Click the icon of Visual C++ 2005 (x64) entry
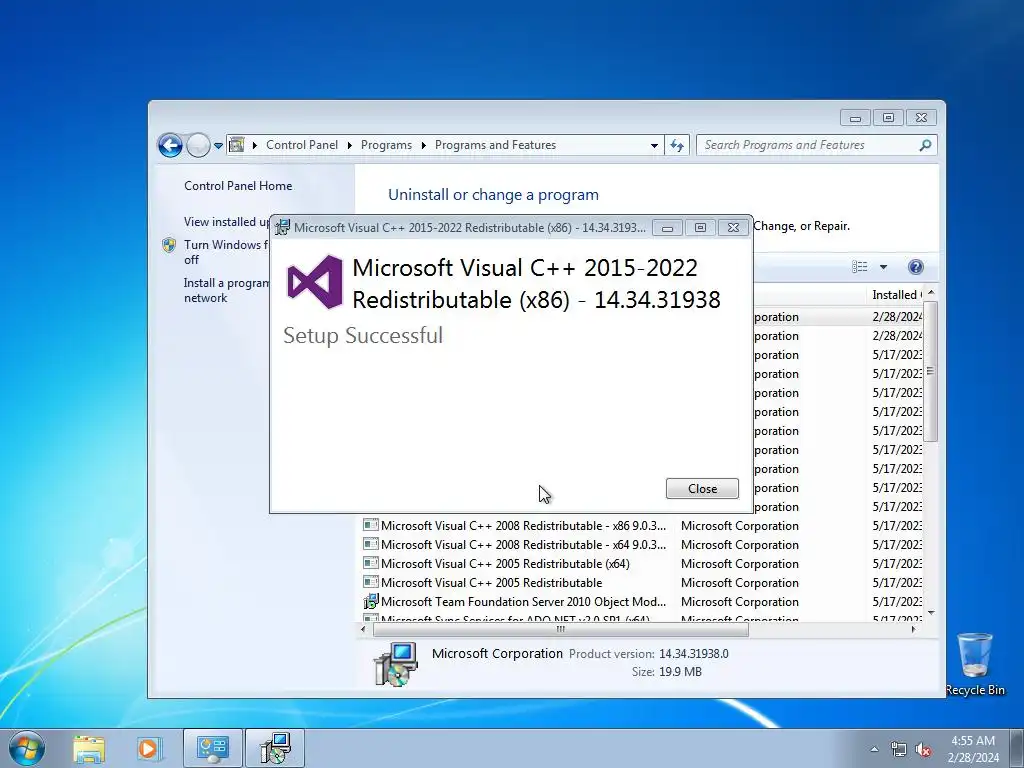 (370, 562)
